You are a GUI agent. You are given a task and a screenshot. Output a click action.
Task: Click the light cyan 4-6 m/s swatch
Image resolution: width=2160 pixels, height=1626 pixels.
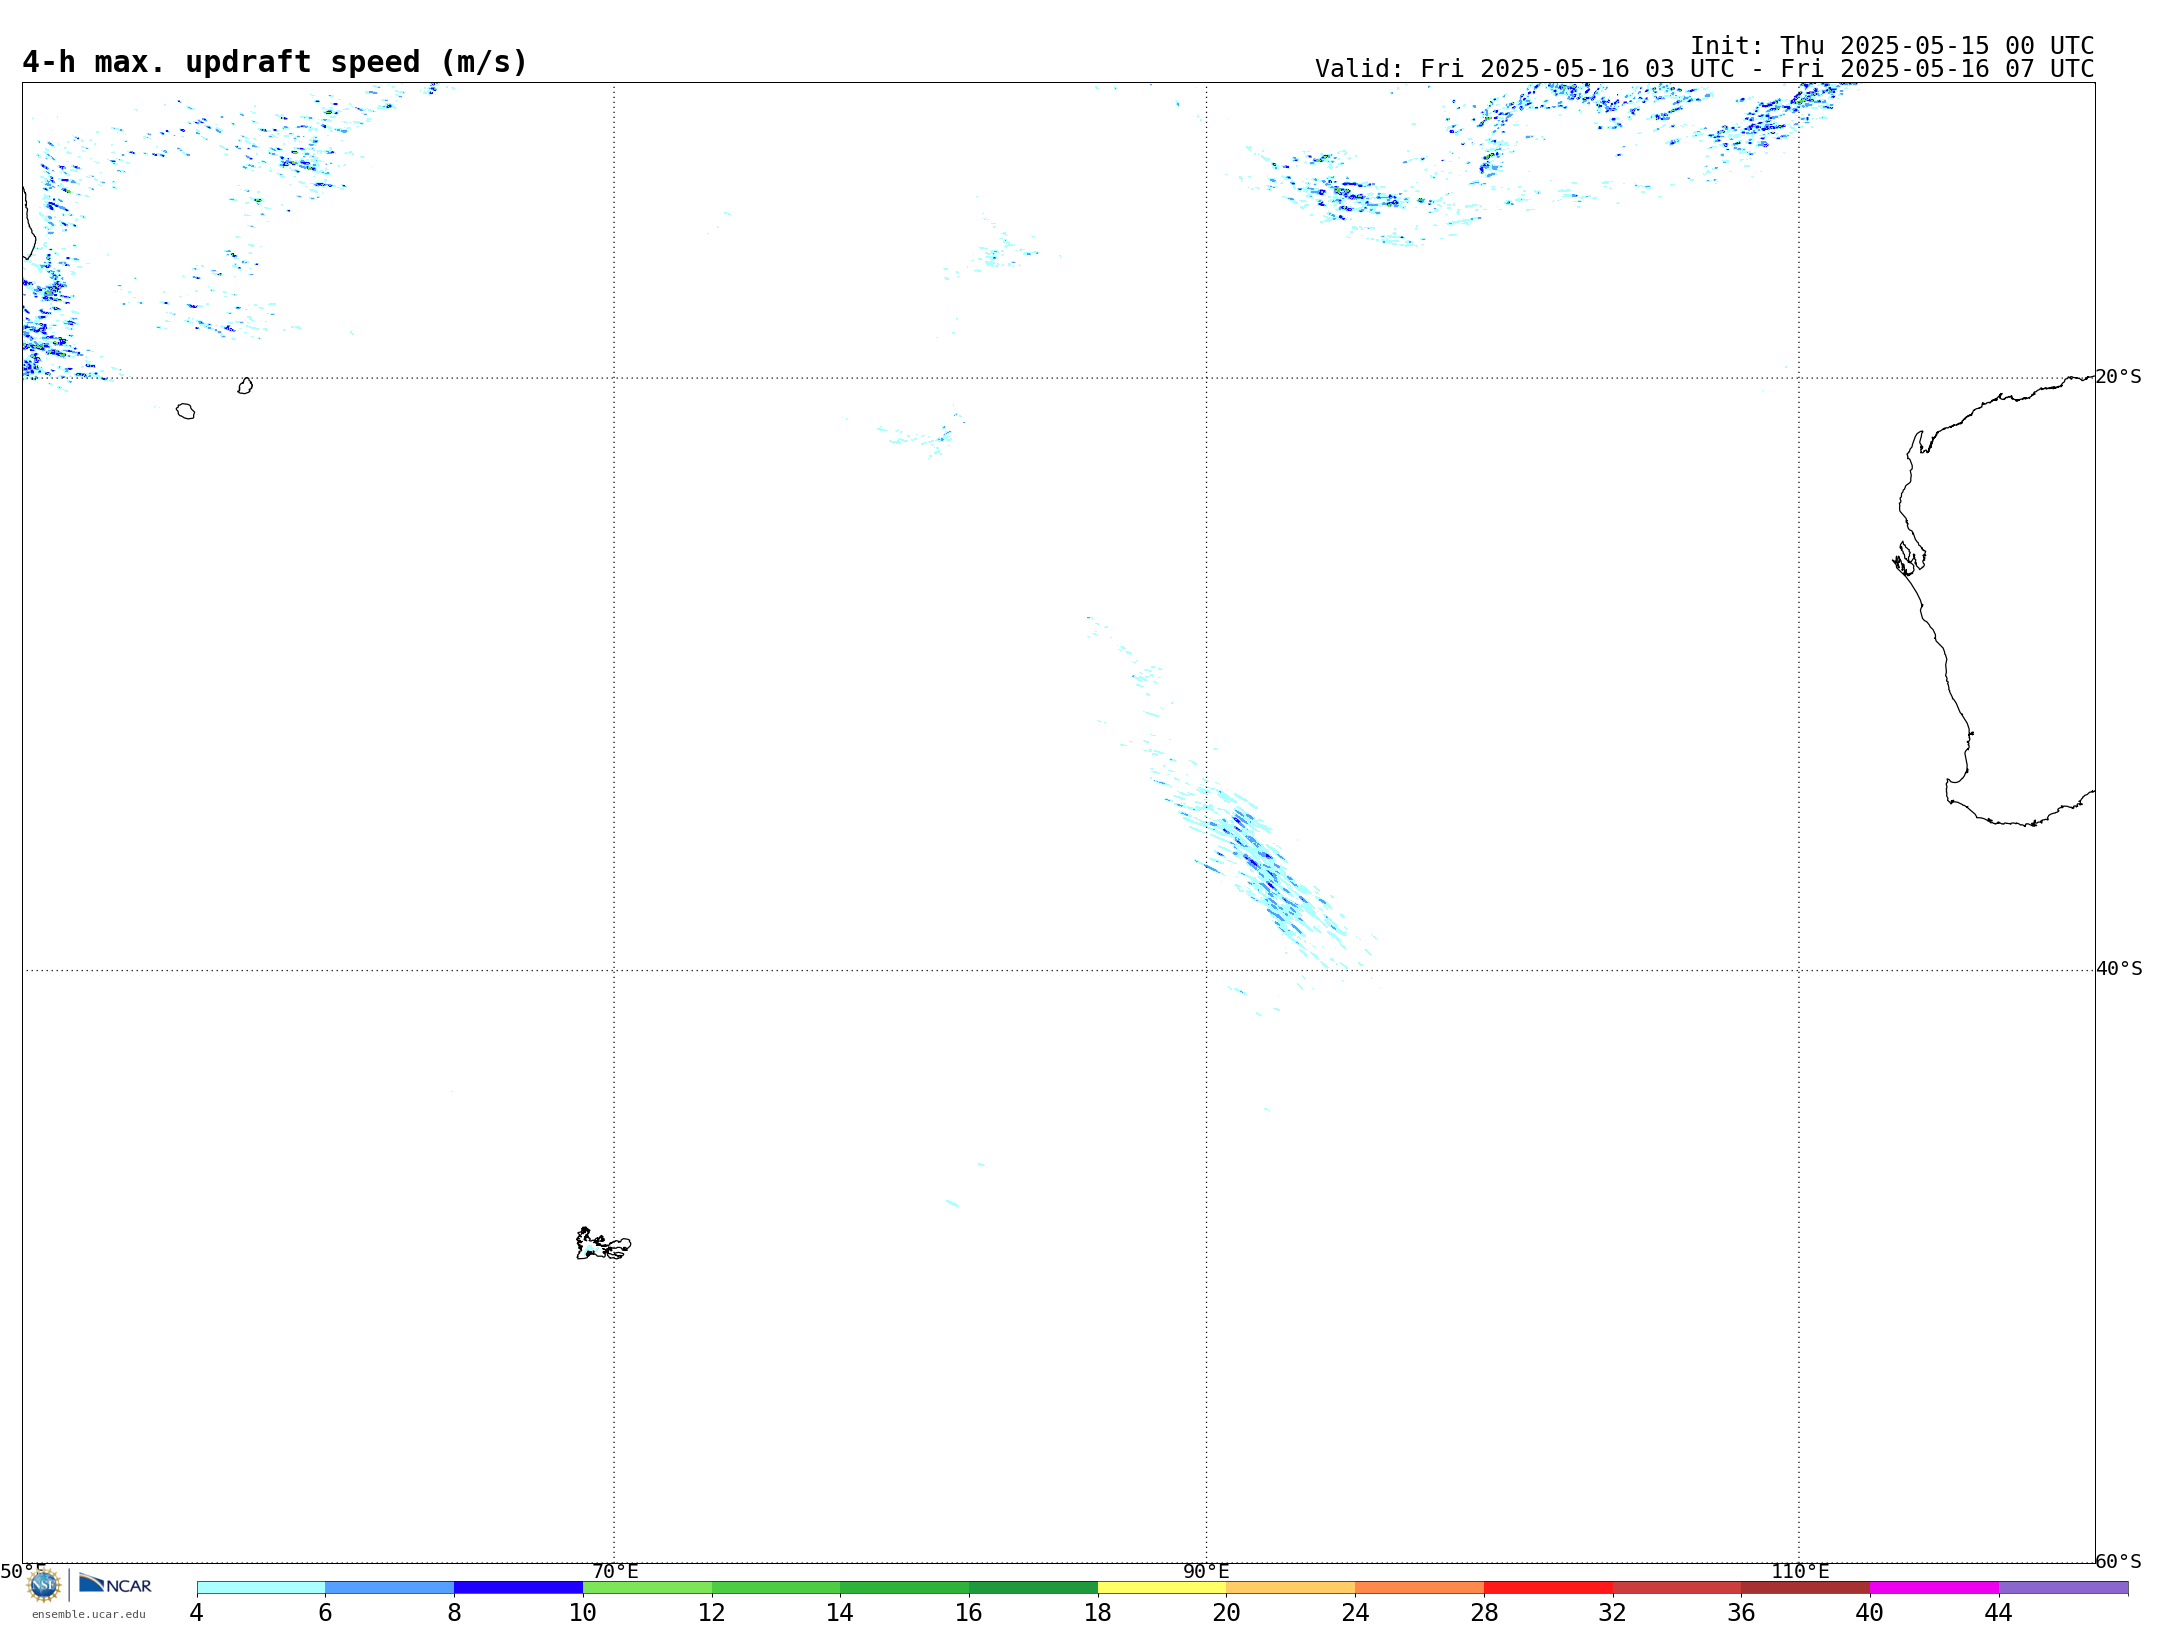coord(261,1588)
